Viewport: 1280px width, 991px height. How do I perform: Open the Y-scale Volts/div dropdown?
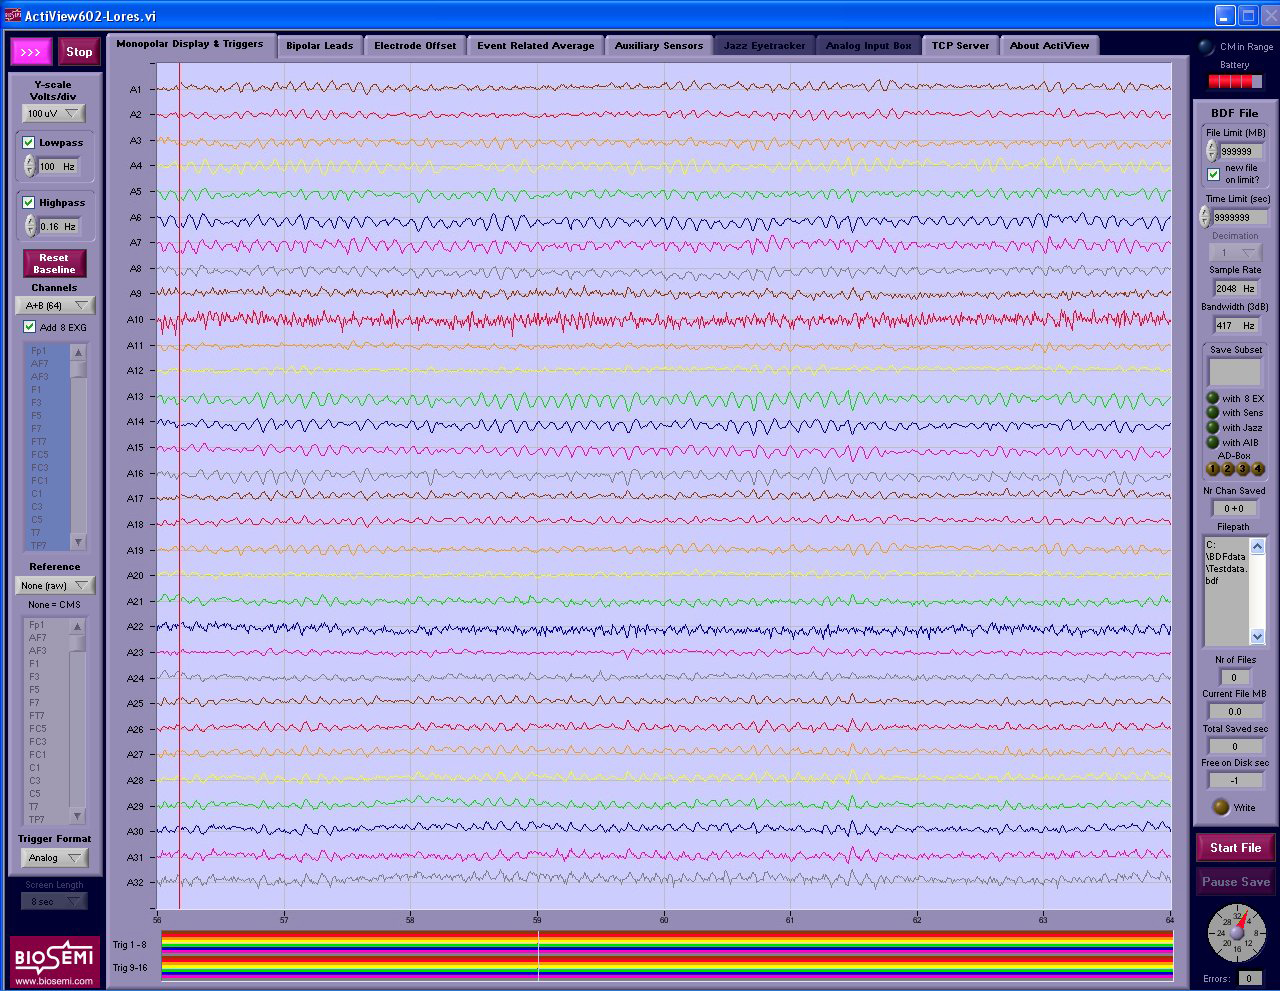(x=54, y=114)
